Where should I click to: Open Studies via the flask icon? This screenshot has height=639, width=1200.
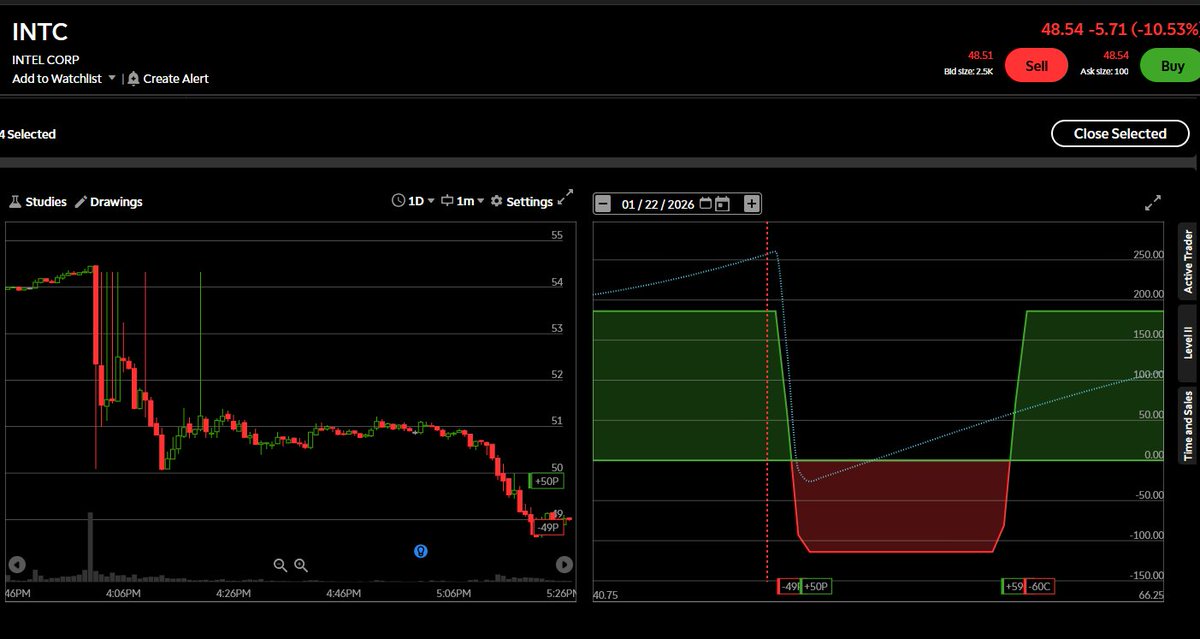15,202
